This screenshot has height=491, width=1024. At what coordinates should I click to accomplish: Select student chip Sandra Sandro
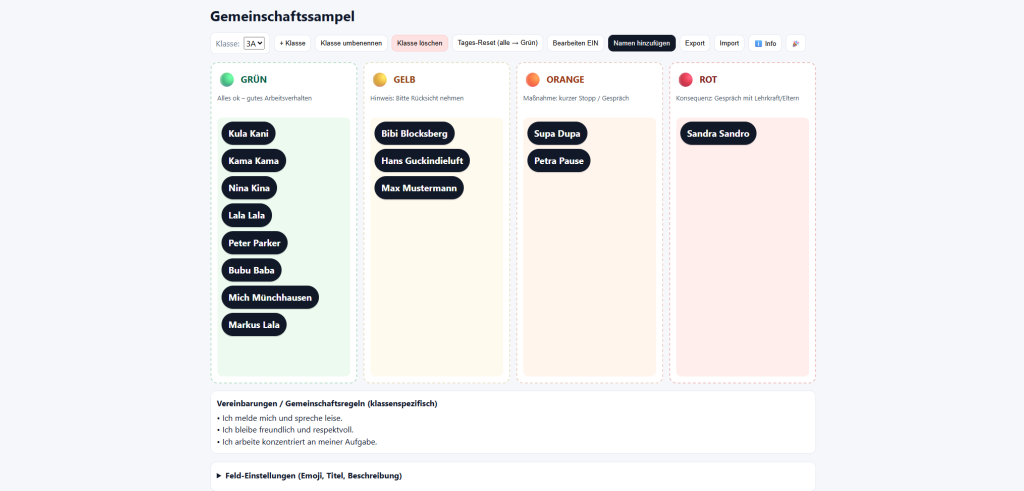coord(718,133)
